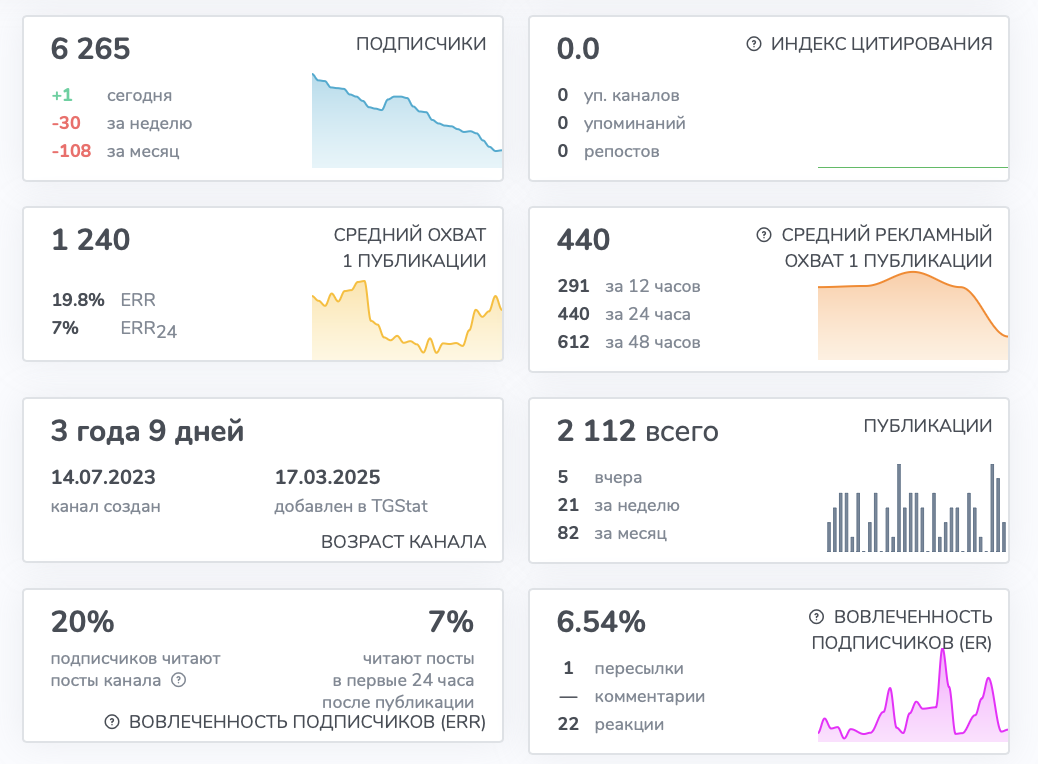The height and width of the screenshot is (764, 1038).
Task: Open the blue subscribers trend chart
Action: pyautogui.click(x=407, y=120)
